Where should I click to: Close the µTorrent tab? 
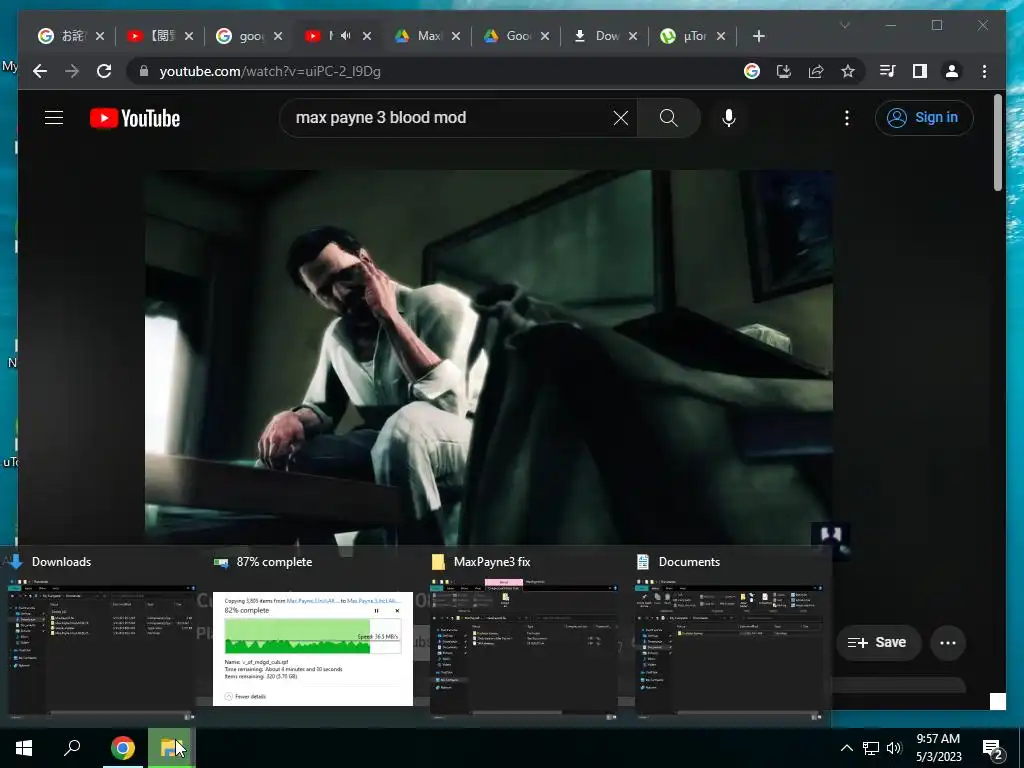click(721, 36)
